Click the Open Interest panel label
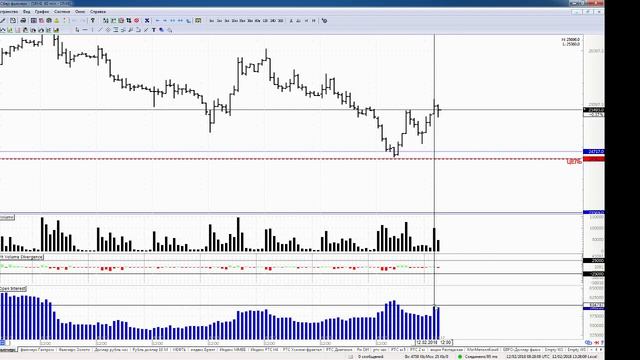The width and height of the screenshot is (640, 360). tap(13, 289)
